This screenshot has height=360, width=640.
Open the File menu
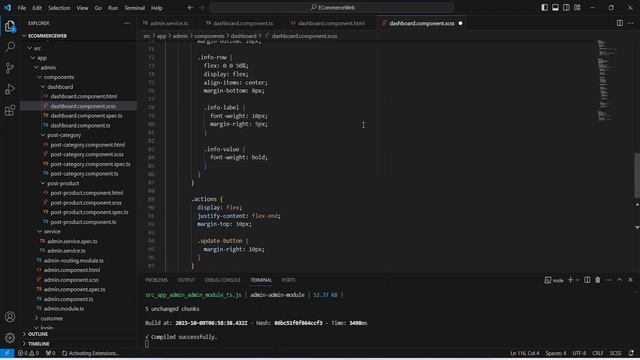[x=22, y=8]
